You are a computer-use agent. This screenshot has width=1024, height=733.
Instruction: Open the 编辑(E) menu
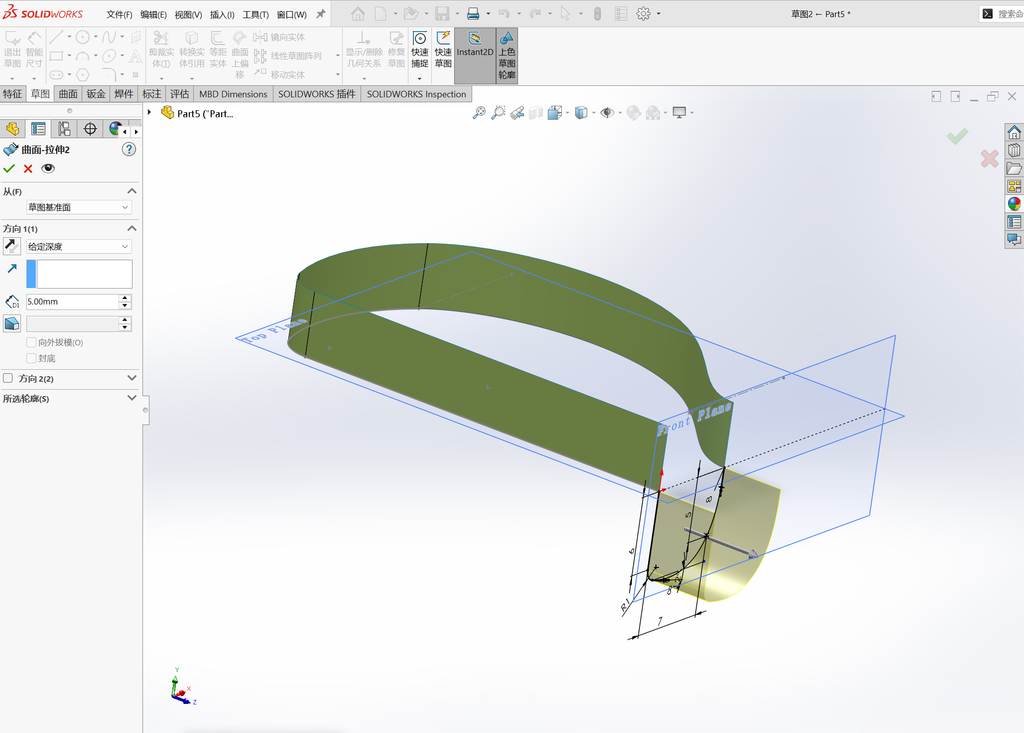click(153, 14)
